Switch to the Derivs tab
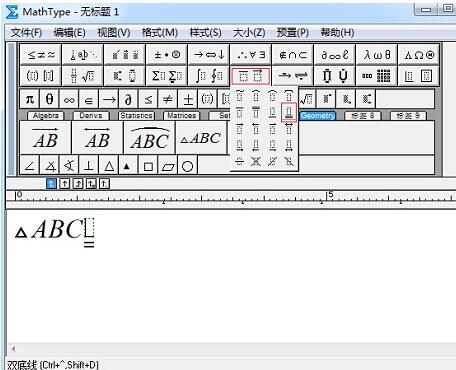 click(91, 116)
